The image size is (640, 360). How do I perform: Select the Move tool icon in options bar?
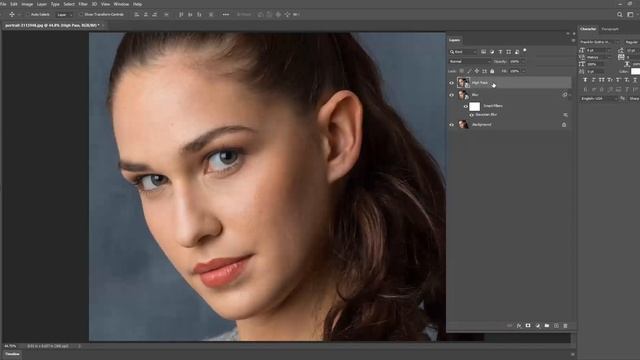[12, 14]
